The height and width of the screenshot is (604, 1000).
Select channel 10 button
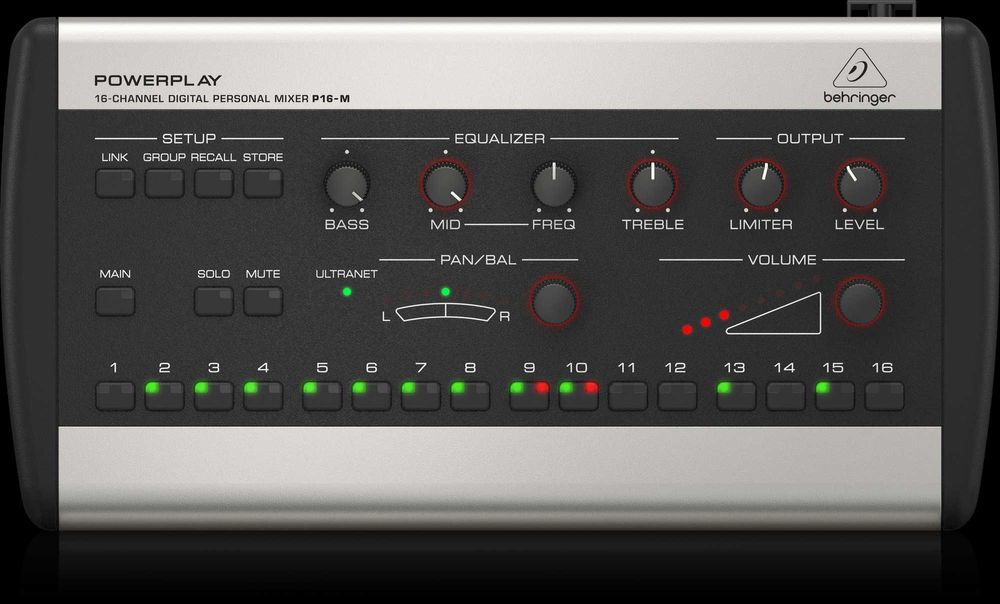(578, 396)
